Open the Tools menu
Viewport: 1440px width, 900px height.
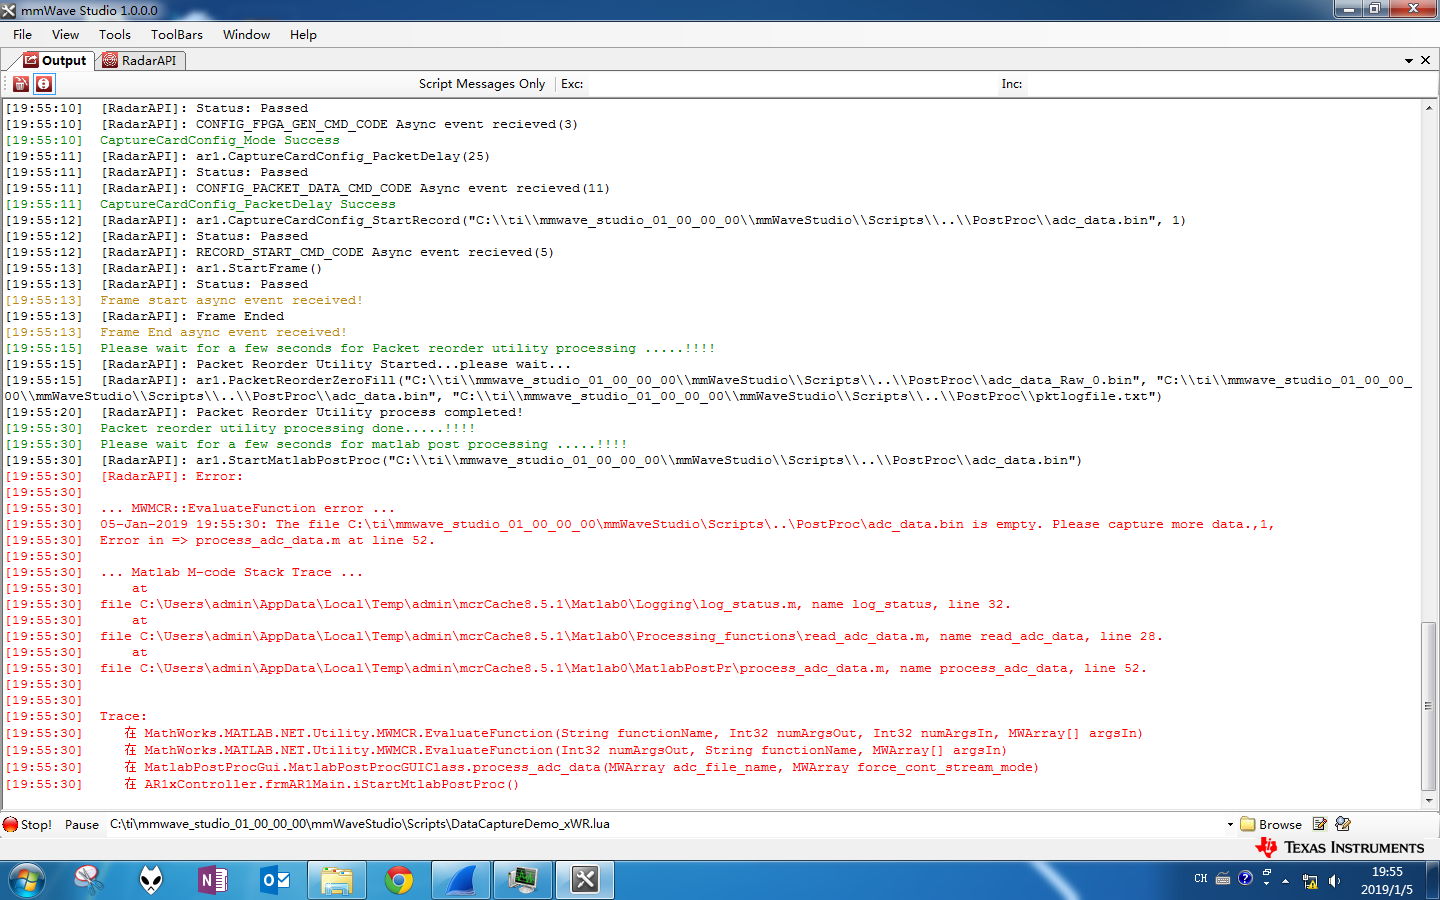[x=115, y=34]
